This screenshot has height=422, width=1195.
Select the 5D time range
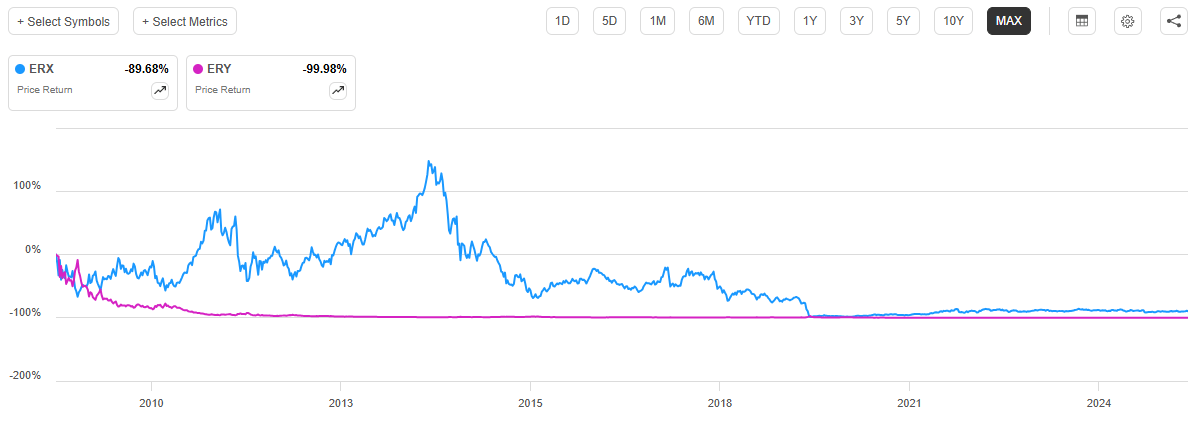(x=609, y=21)
